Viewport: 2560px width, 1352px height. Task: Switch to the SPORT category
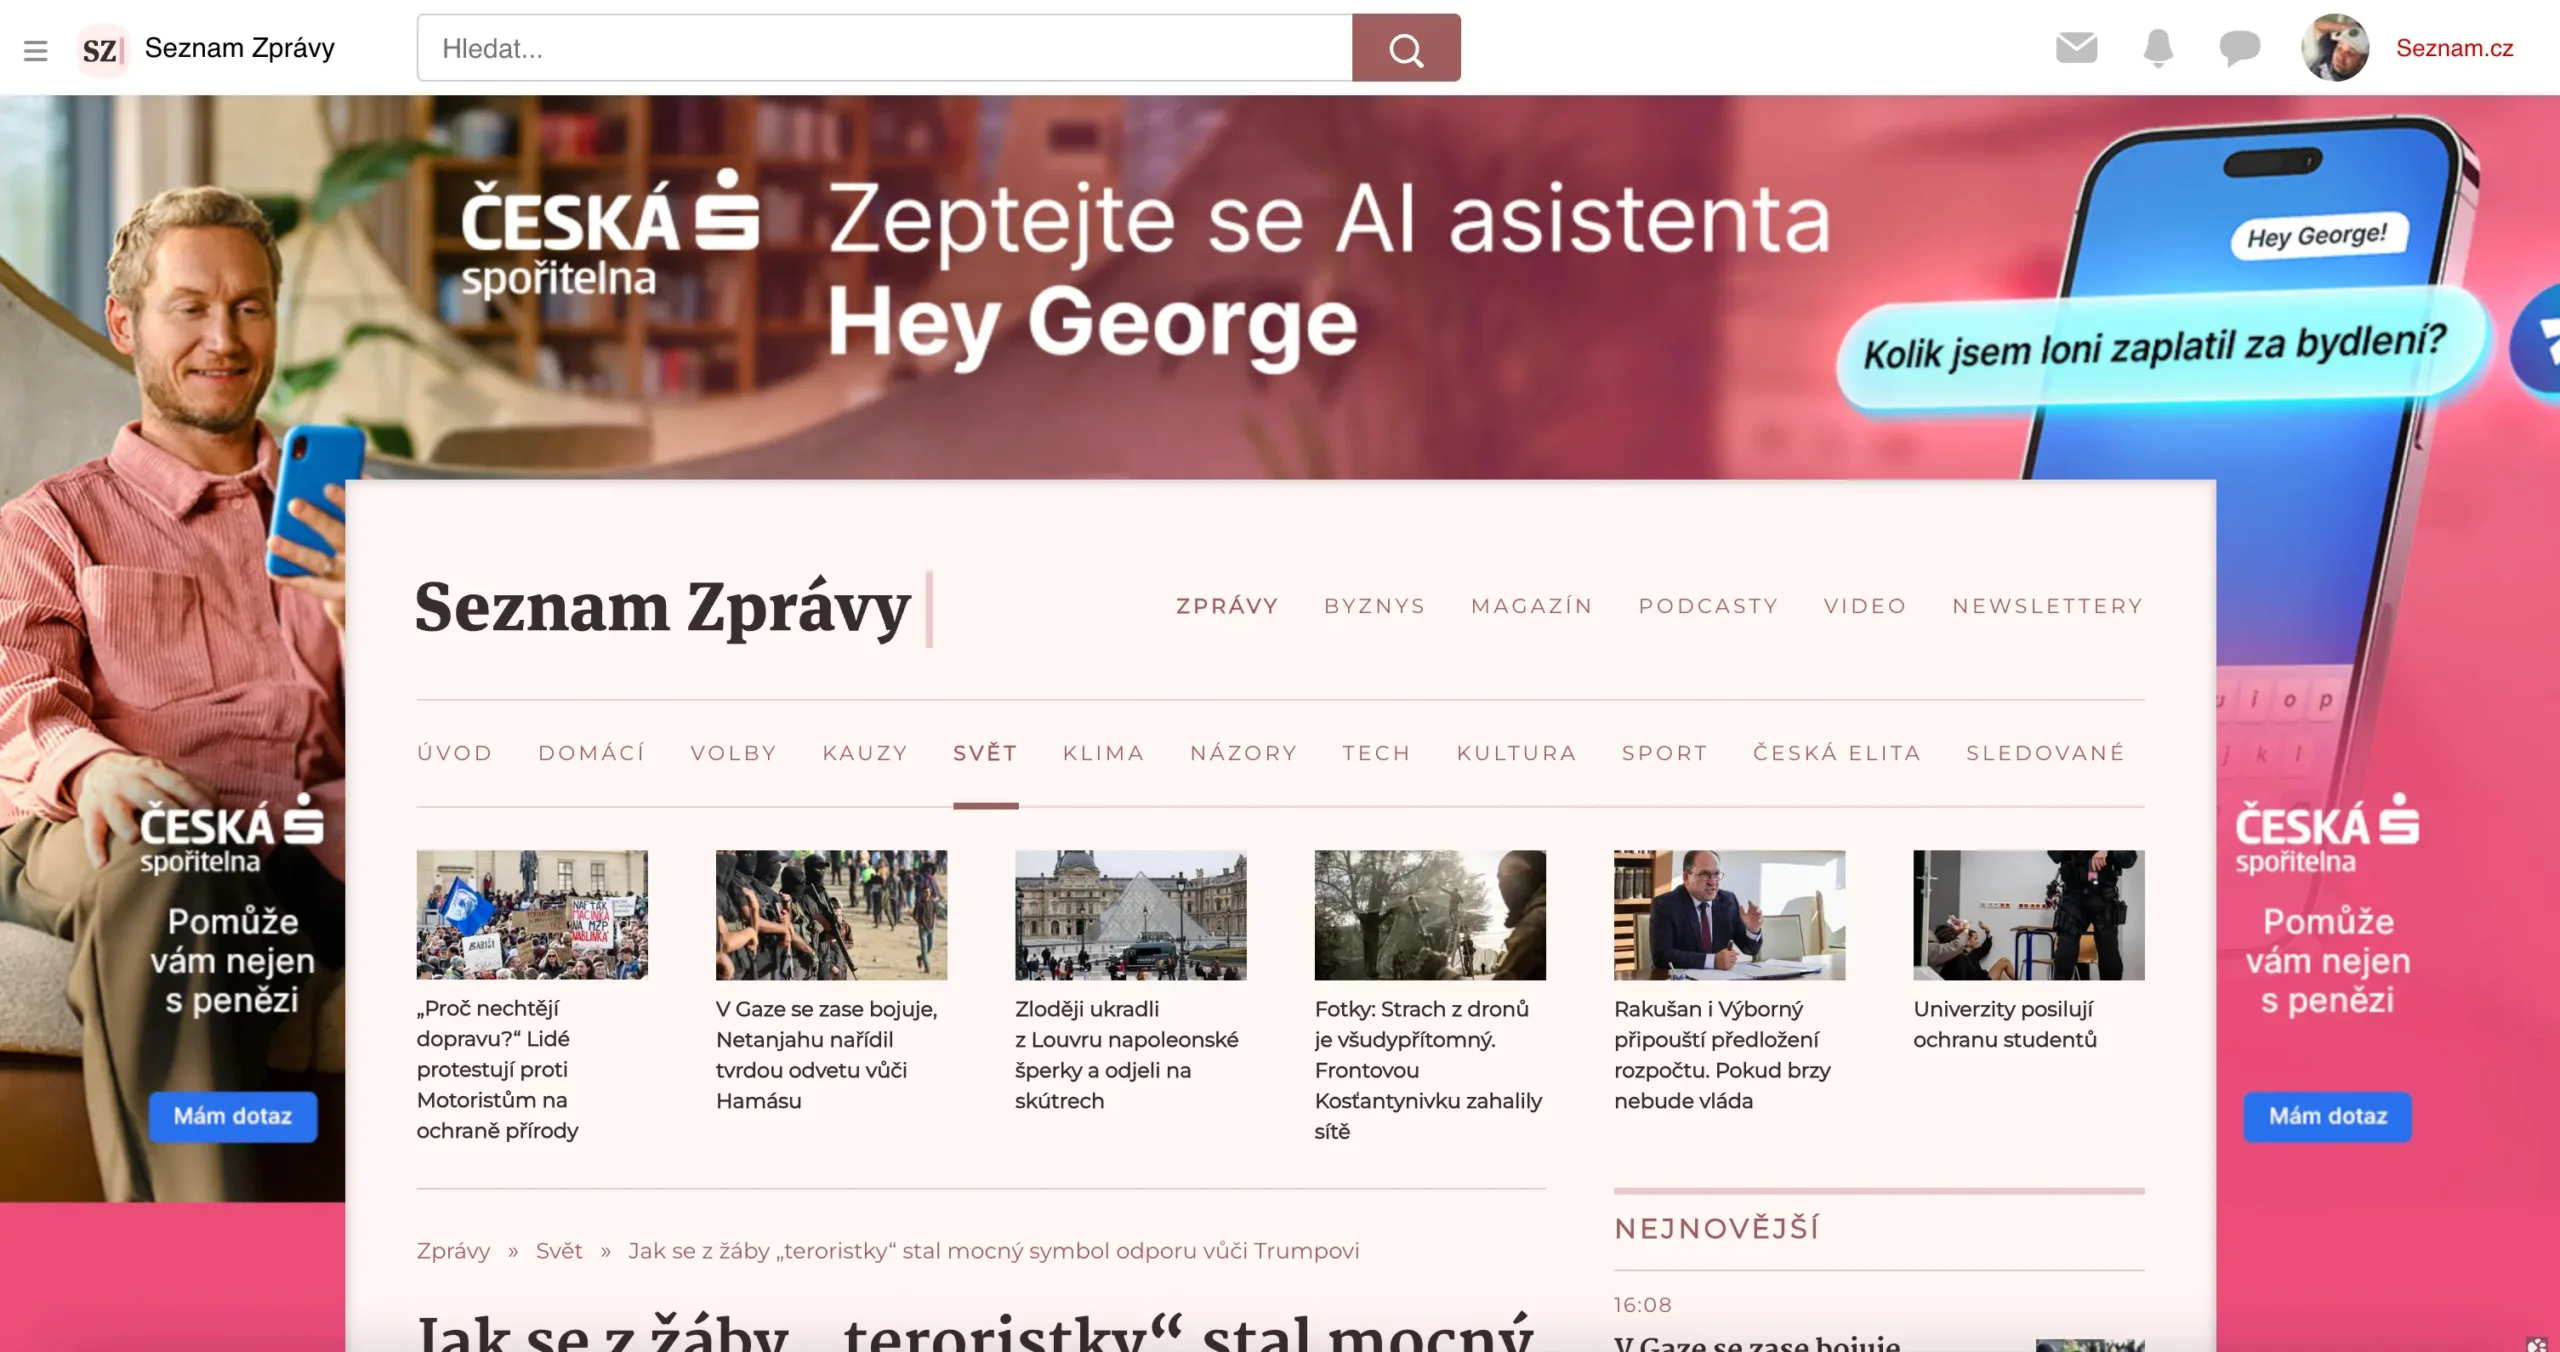coord(1664,753)
